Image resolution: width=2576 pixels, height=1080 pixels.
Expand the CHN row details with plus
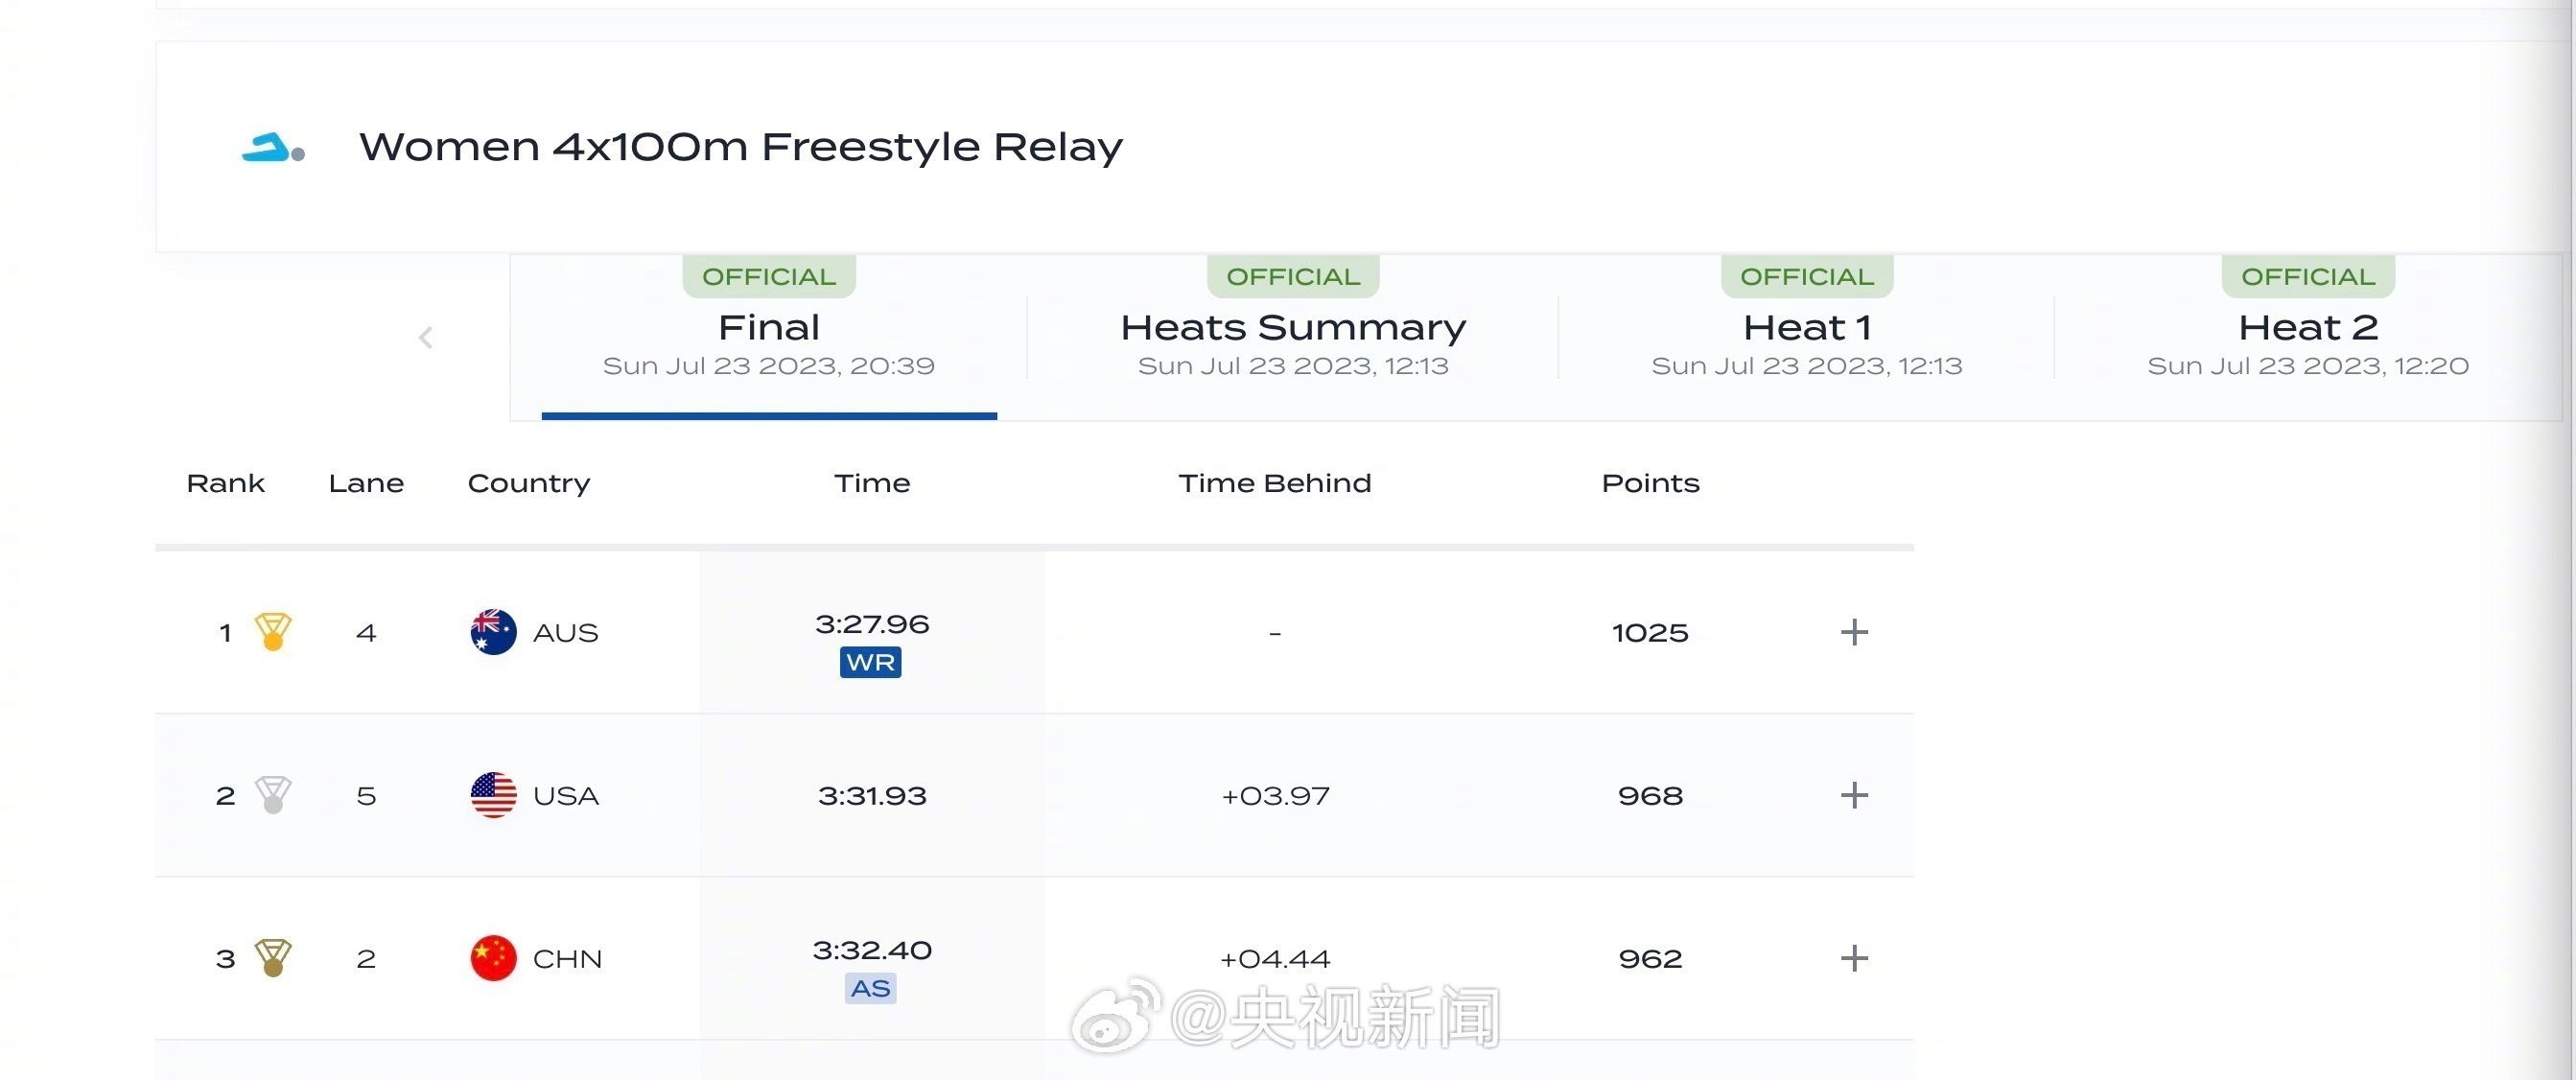point(1853,958)
